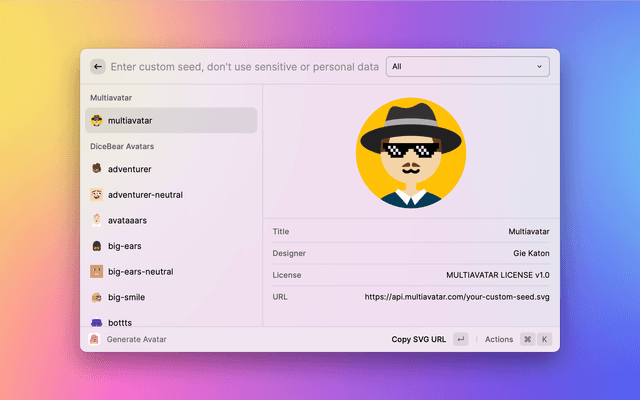This screenshot has width=640, height=400.
Task: Click the multiavatar API URL value
Action: tap(456, 297)
